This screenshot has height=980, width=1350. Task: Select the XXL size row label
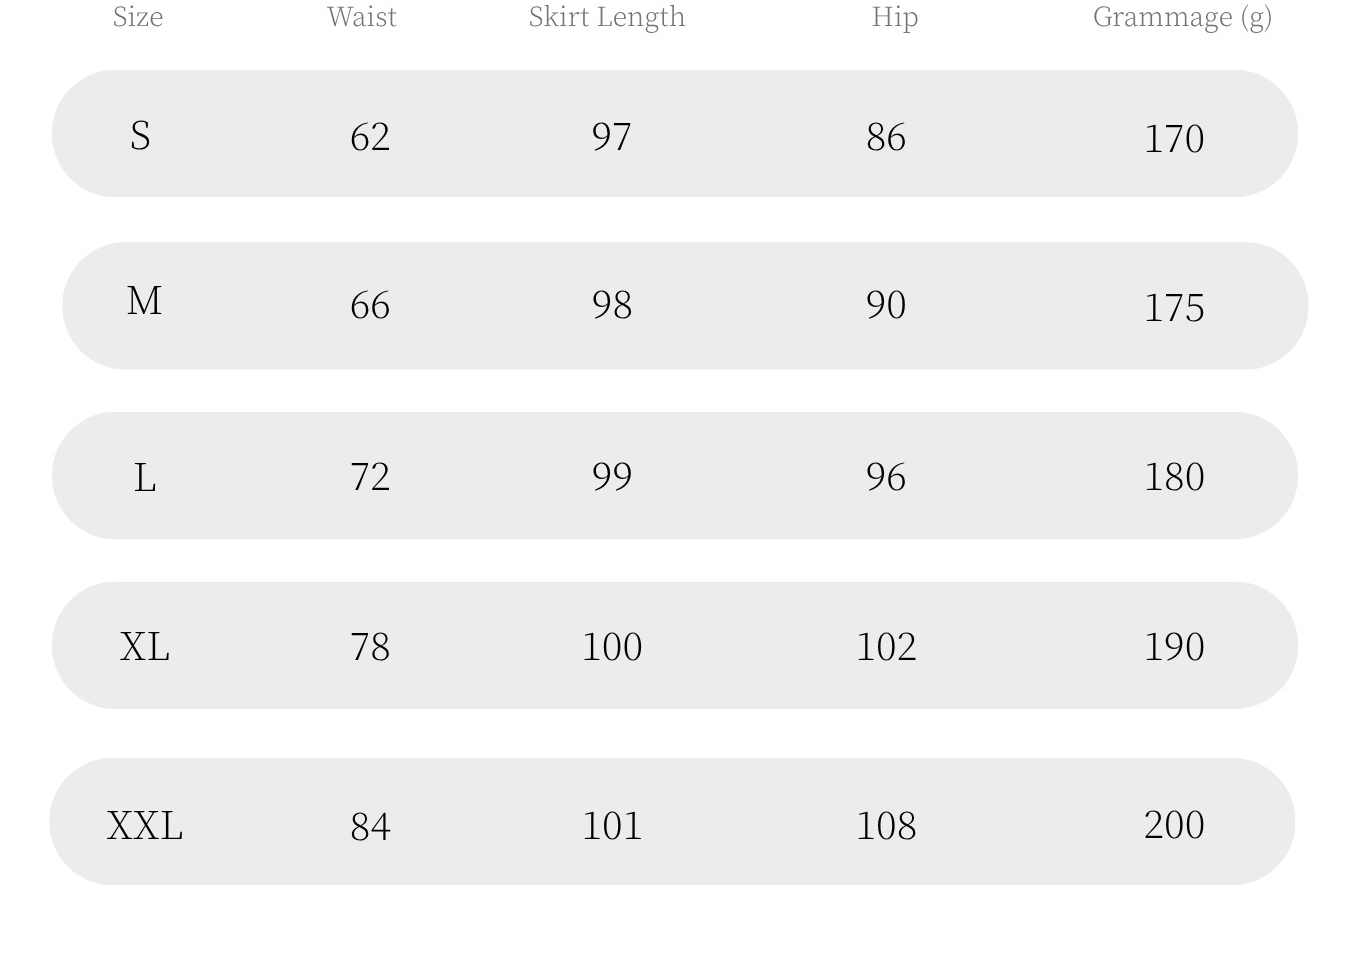point(145,826)
